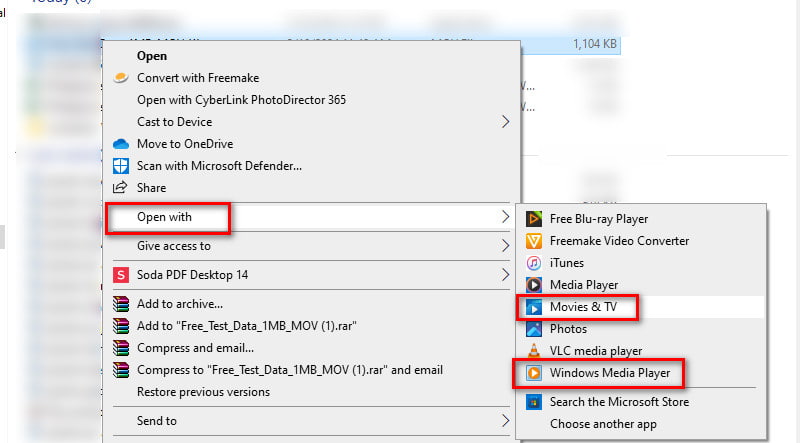Screen dimensions: 800x443
Task: Click WinRAR icon beside Compress to .rar and email
Action: [121, 370]
